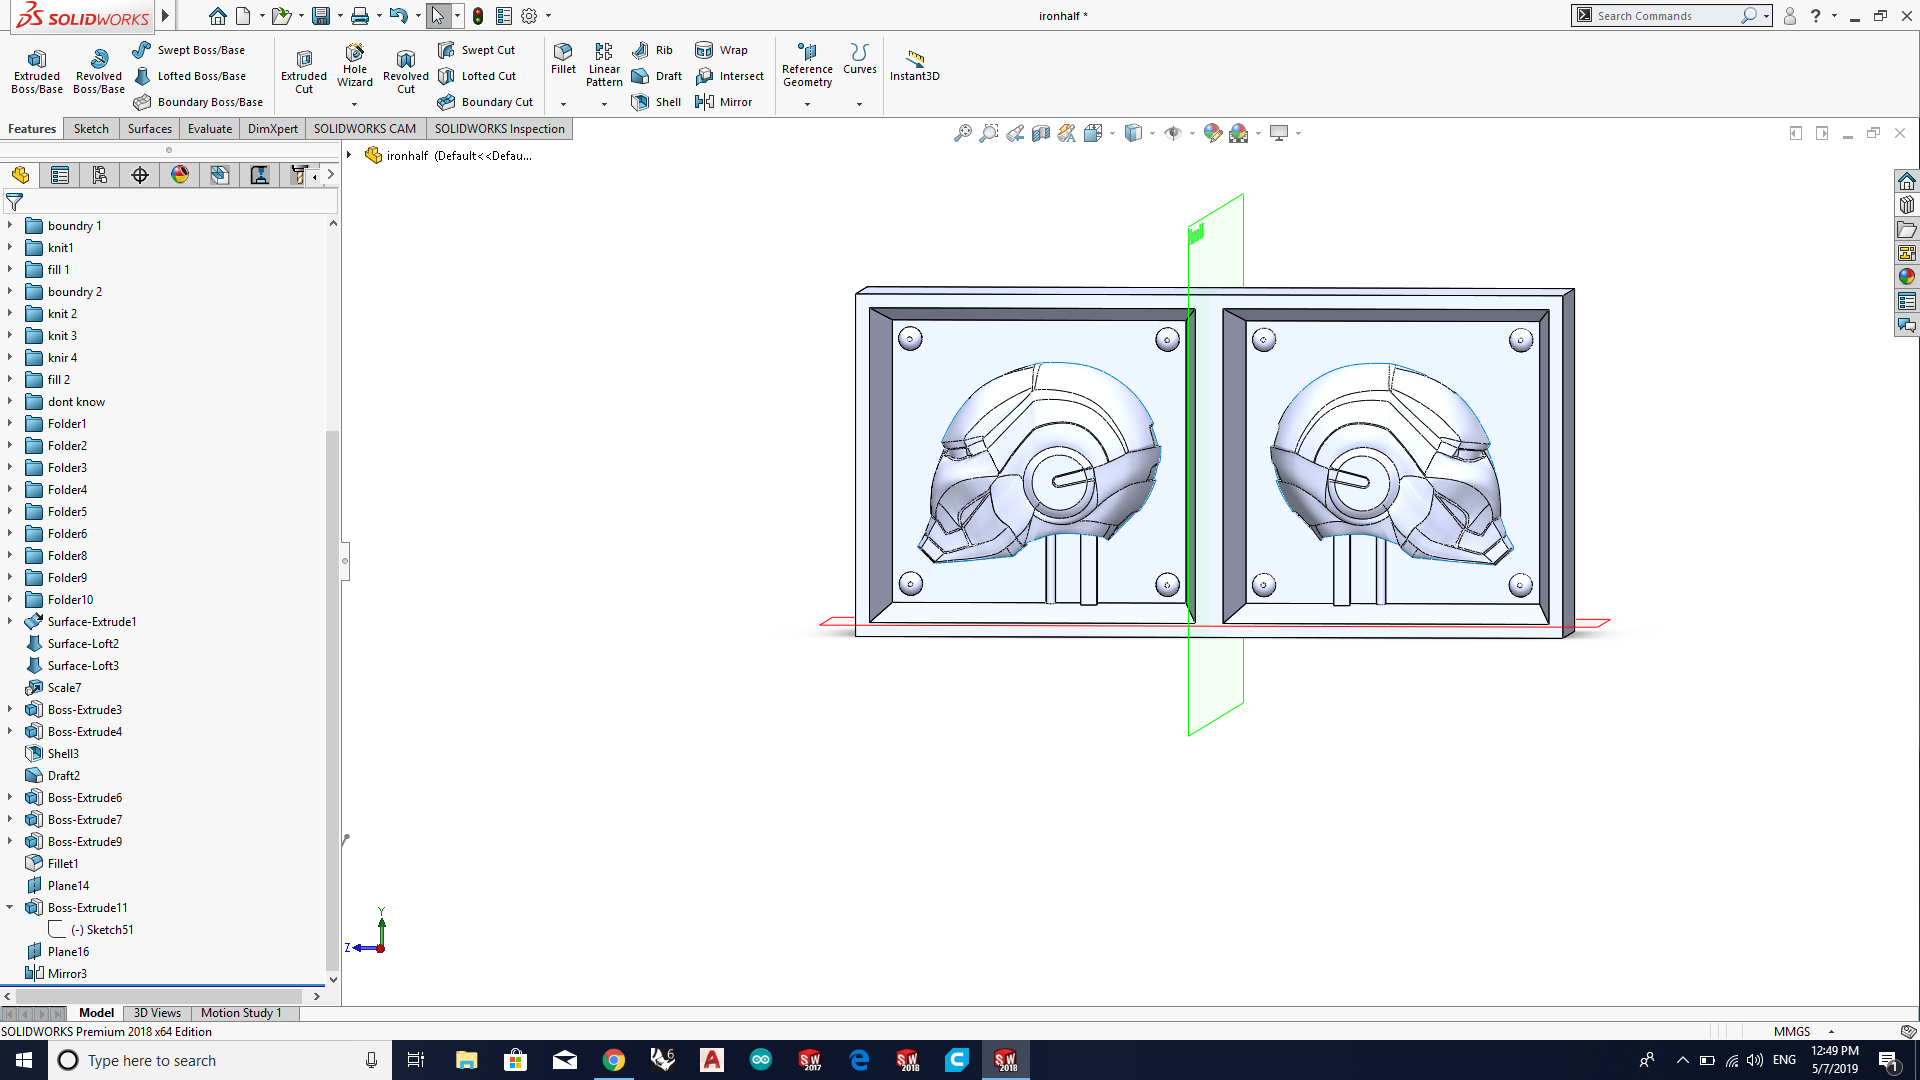Open the Reference Geometry dropdown
The height and width of the screenshot is (1080, 1920).
tap(807, 104)
